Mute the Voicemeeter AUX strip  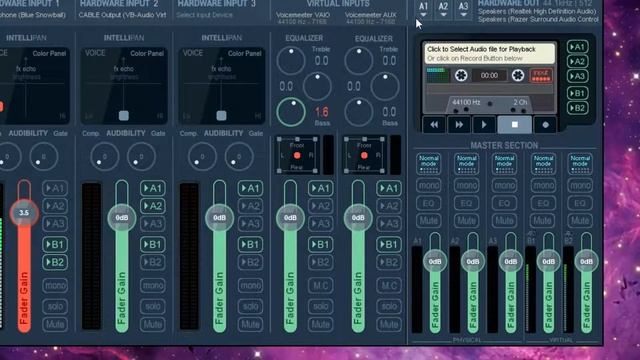[389, 324]
